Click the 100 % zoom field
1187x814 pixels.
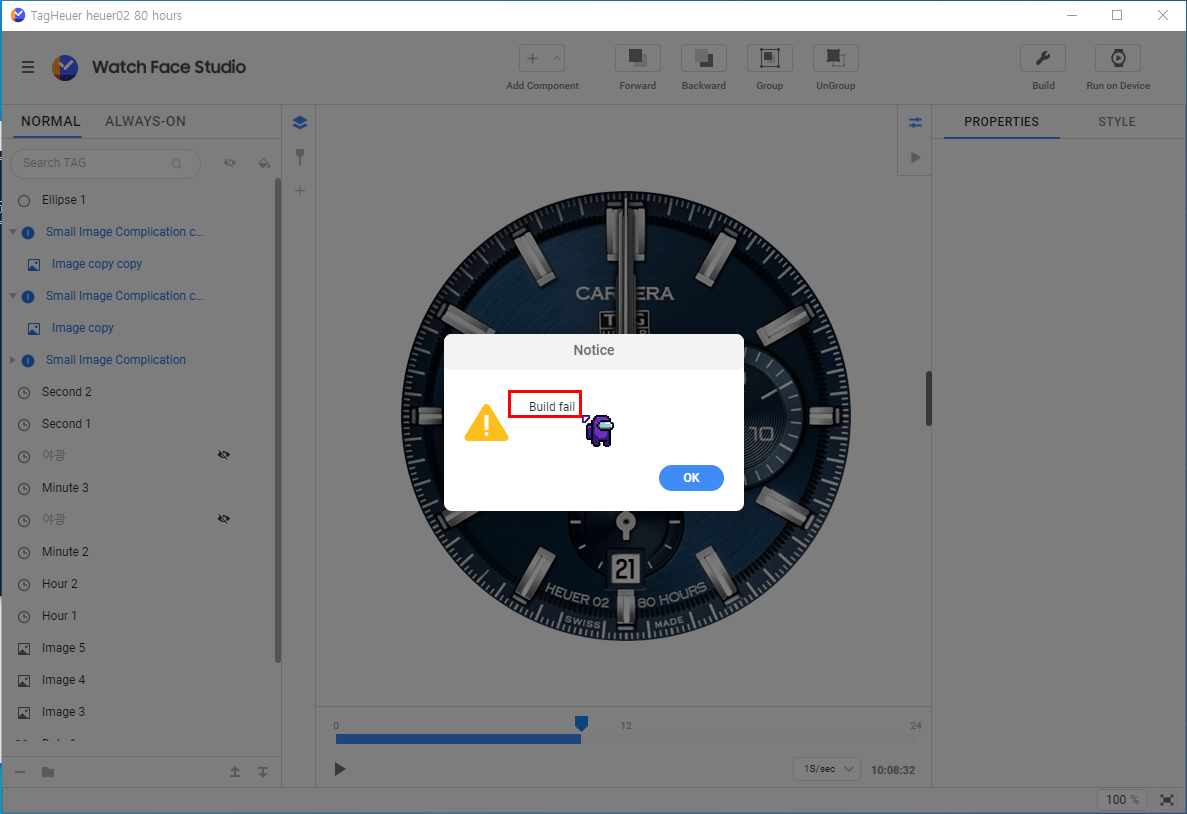[1121, 800]
